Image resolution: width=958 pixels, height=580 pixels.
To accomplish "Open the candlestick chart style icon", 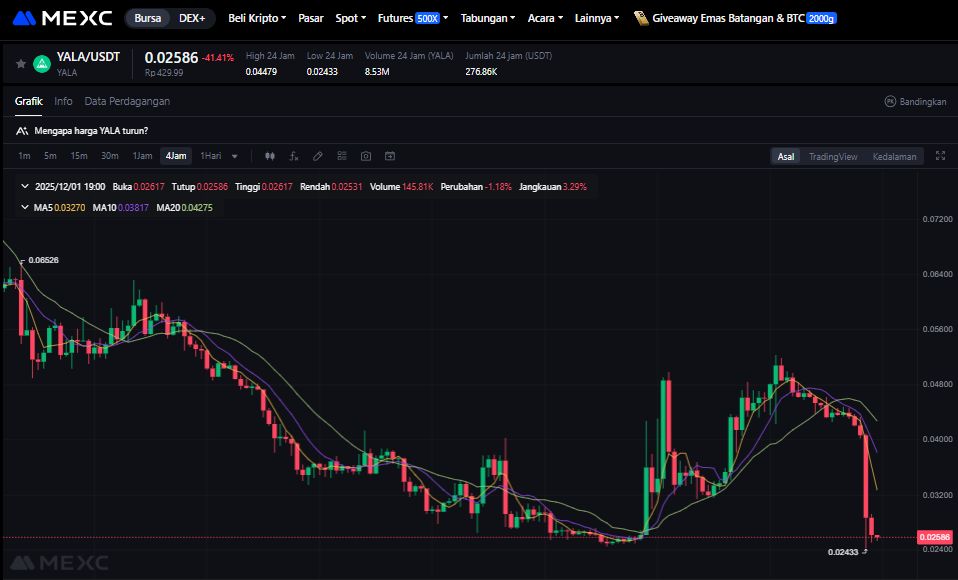I will point(270,156).
